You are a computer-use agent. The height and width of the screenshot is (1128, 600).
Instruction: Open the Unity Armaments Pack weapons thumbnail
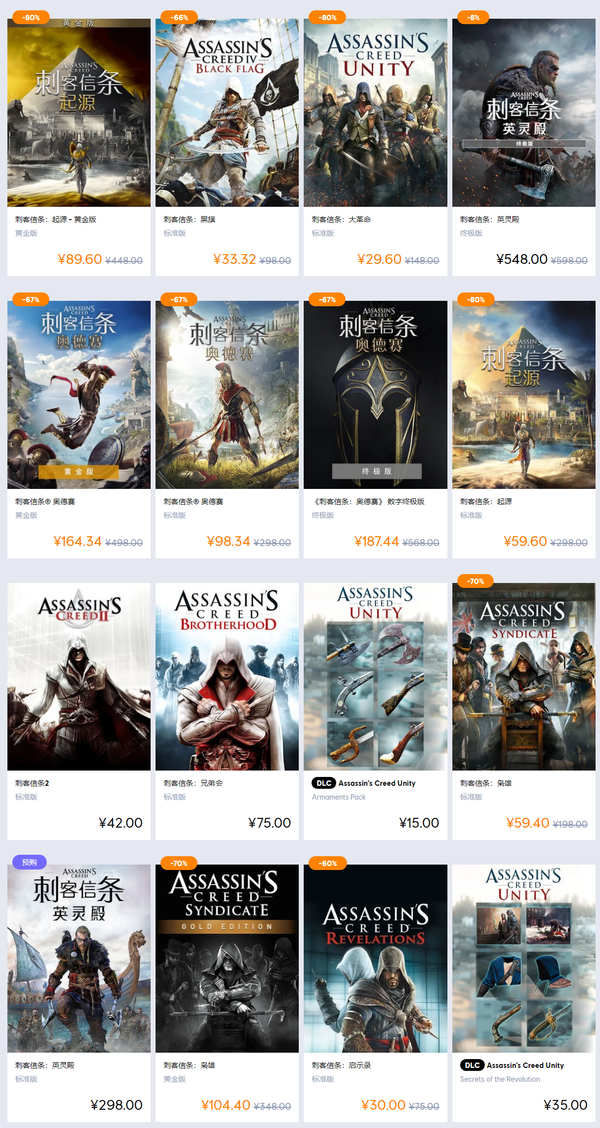[x=376, y=675]
